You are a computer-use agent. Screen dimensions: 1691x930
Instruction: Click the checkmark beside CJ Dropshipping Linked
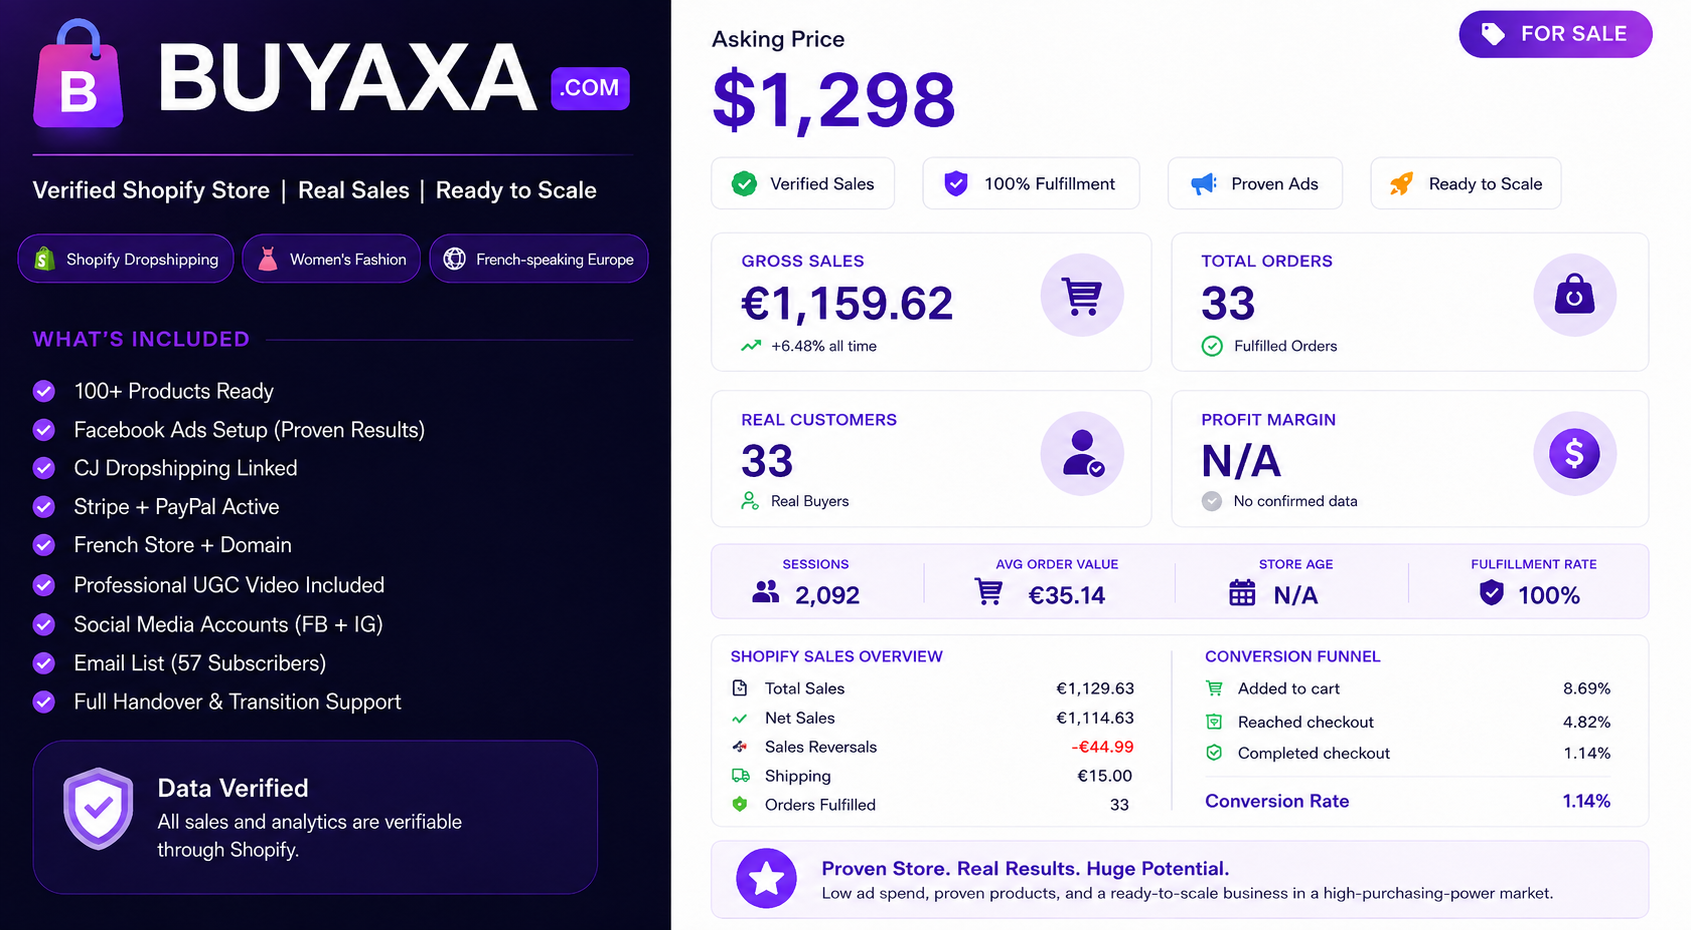(44, 468)
